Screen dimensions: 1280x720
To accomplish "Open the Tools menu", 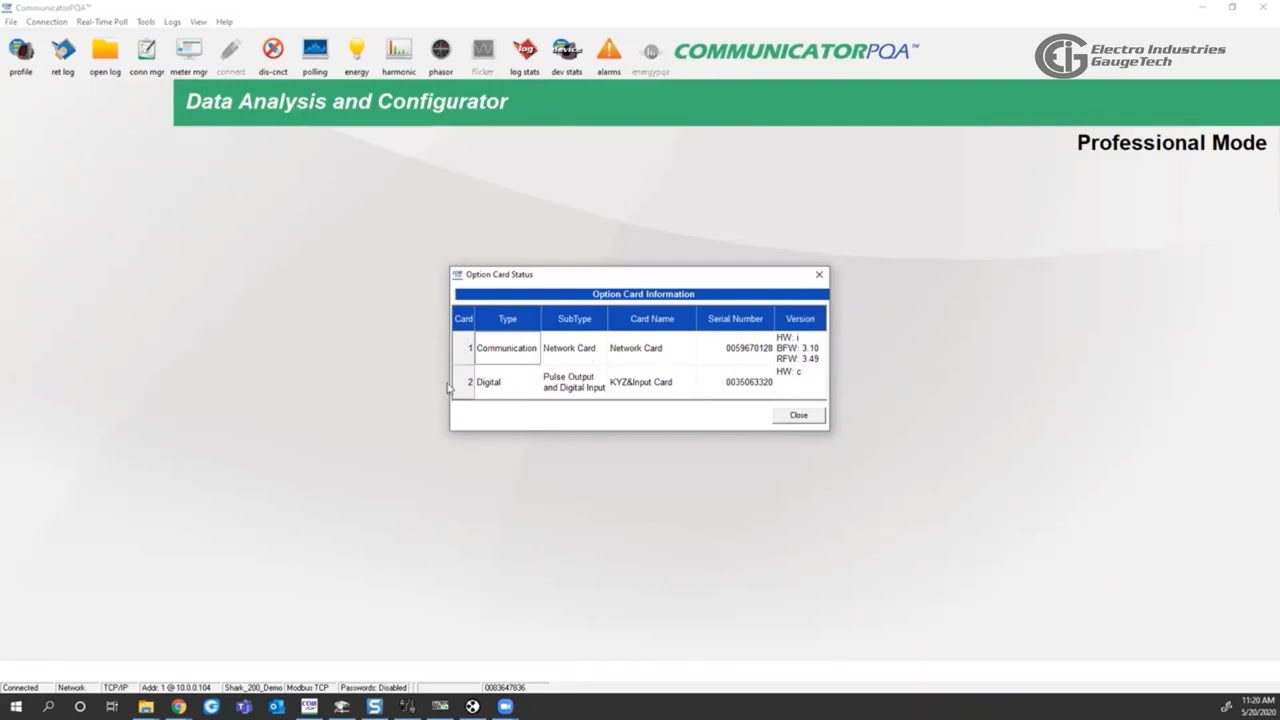I will (146, 22).
